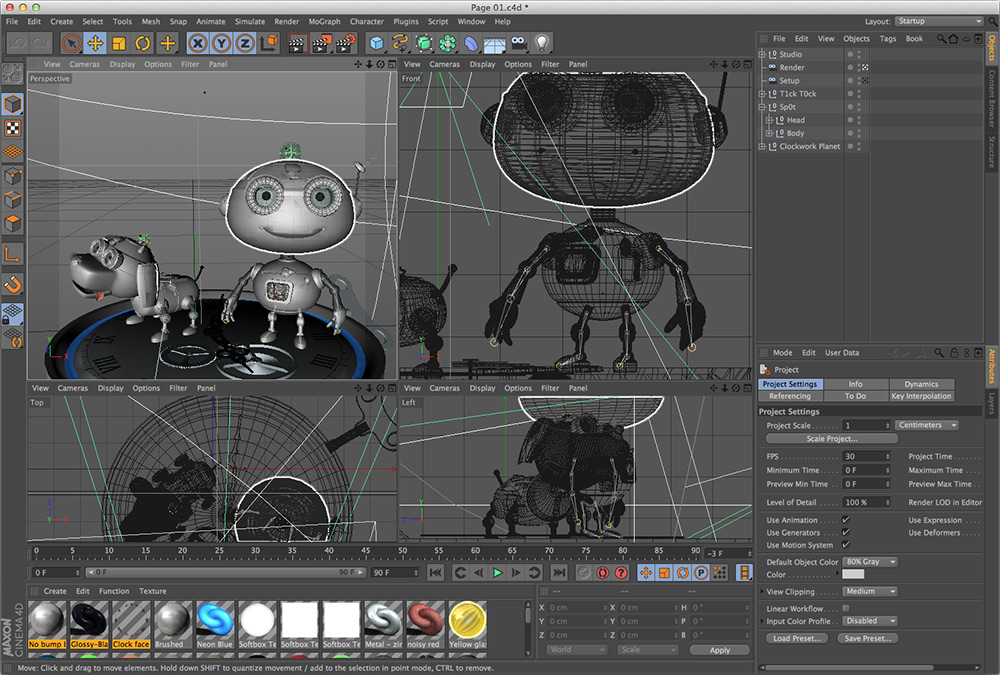Screen dimensions: 1000x675
Task: Open the spline drawing tool icon
Action: click(x=400, y=43)
